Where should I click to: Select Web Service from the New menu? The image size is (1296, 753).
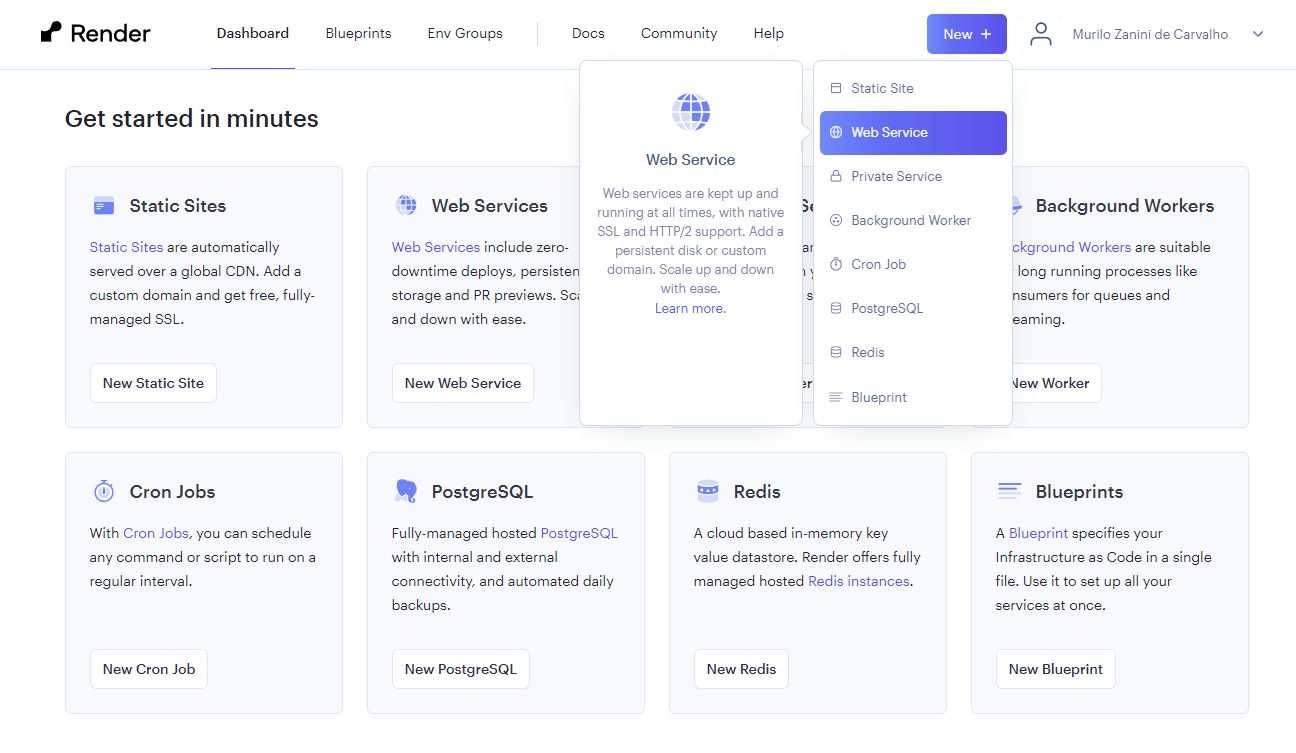pos(913,132)
